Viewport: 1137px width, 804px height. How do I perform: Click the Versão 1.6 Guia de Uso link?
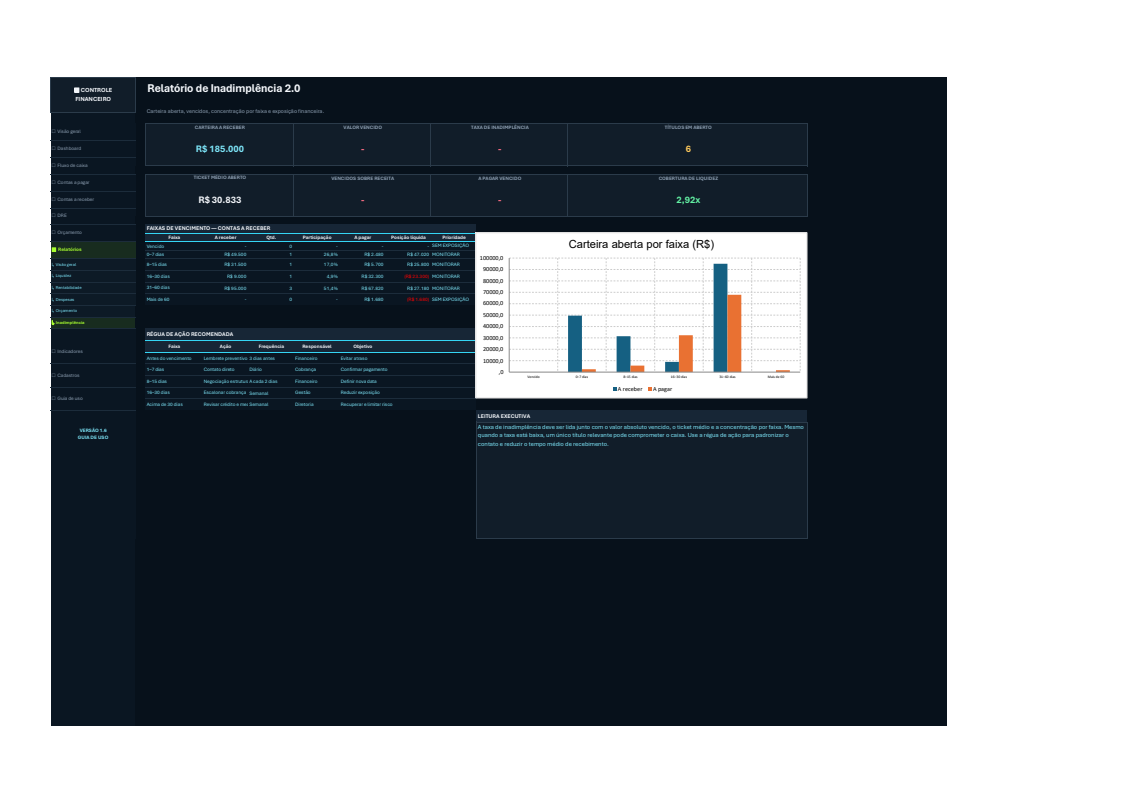click(93, 434)
